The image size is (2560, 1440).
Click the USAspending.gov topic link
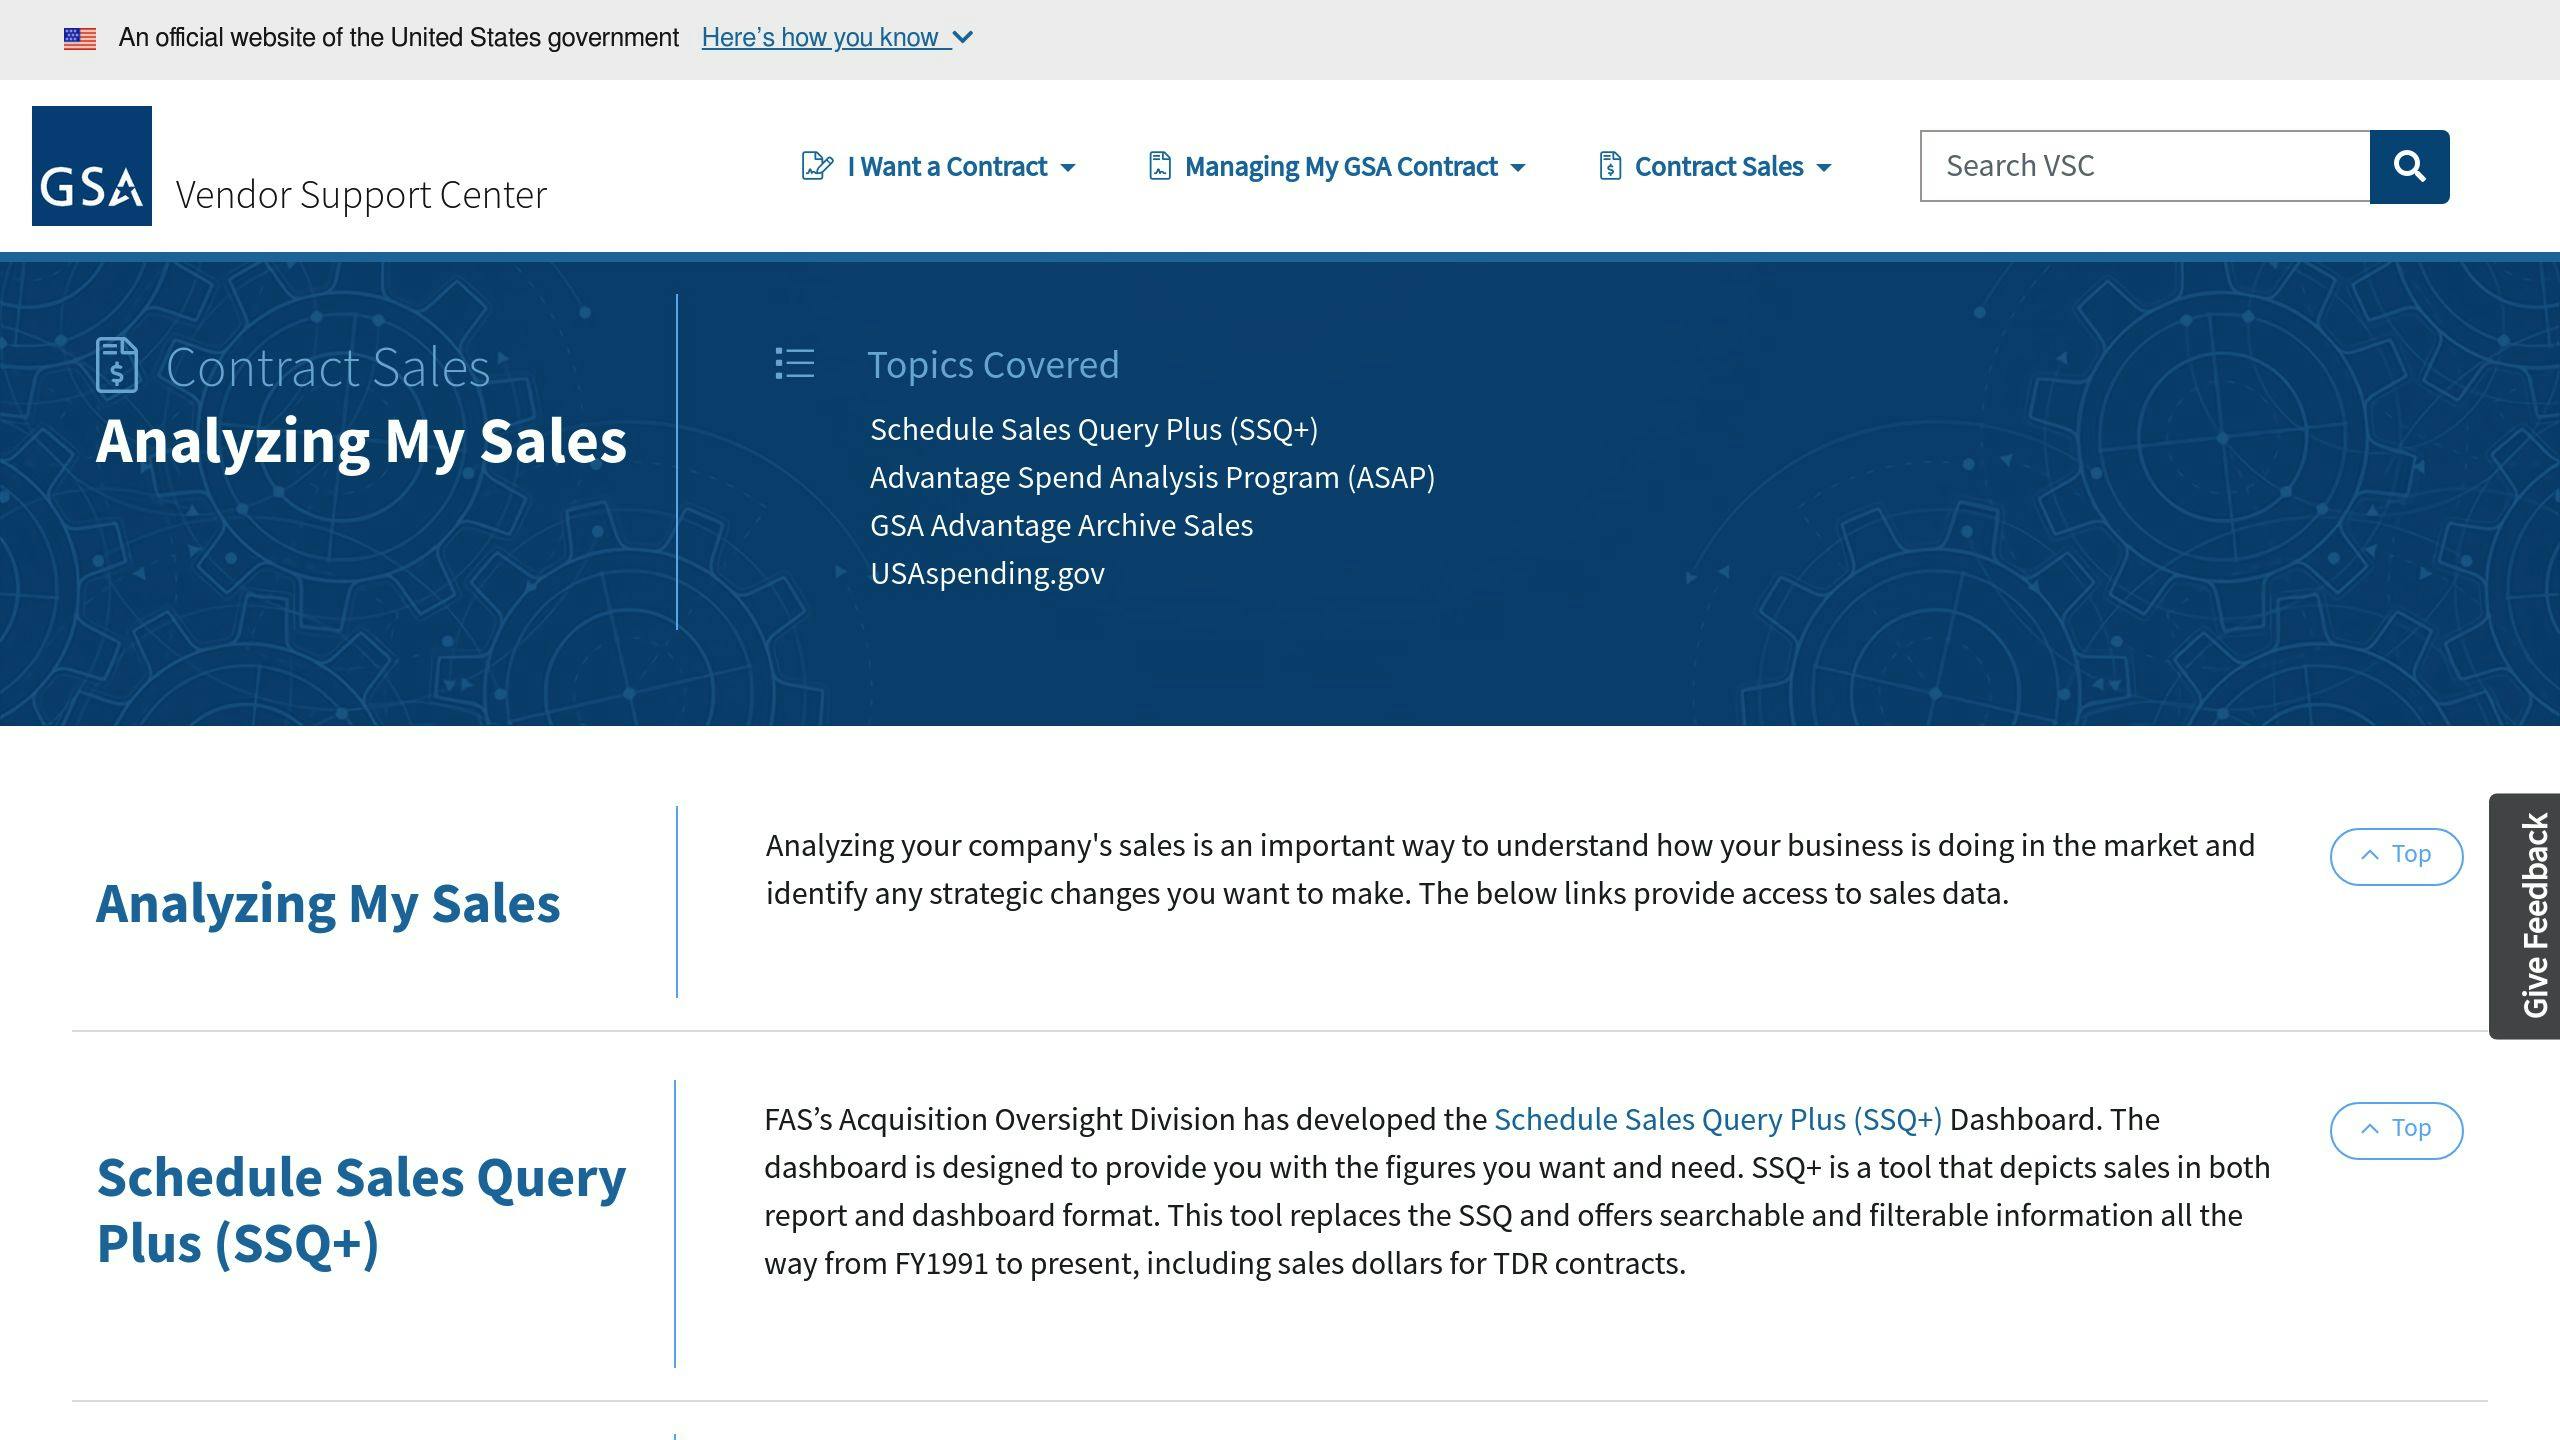(986, 571)
